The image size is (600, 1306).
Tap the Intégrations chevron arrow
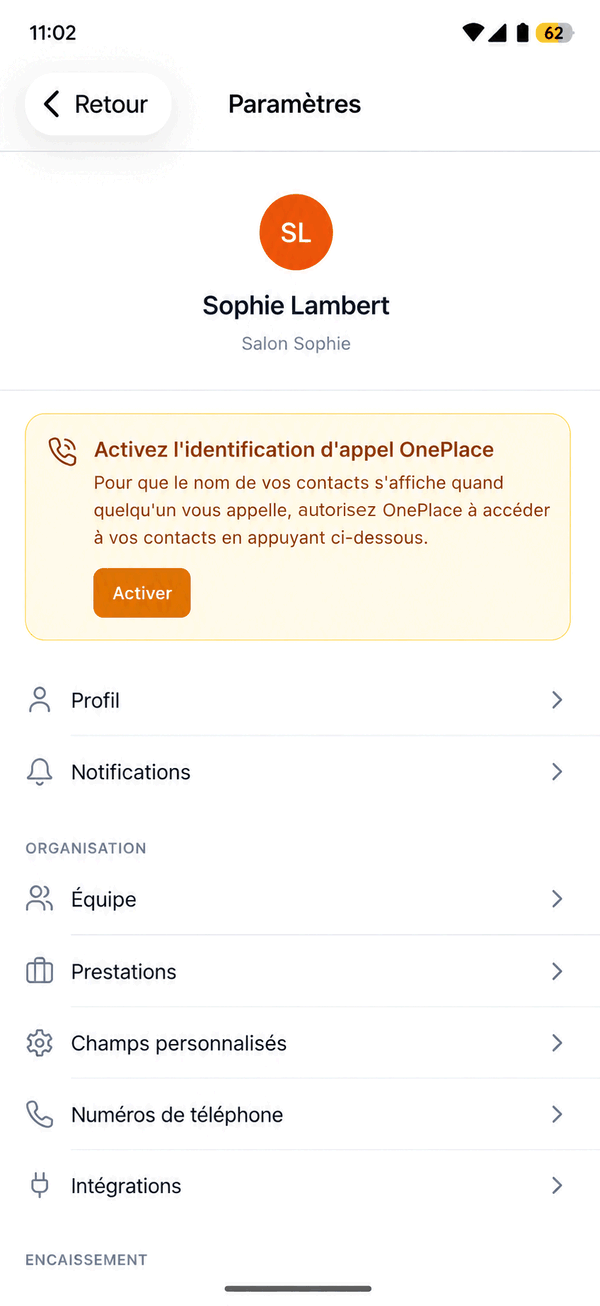(557, 1186)
